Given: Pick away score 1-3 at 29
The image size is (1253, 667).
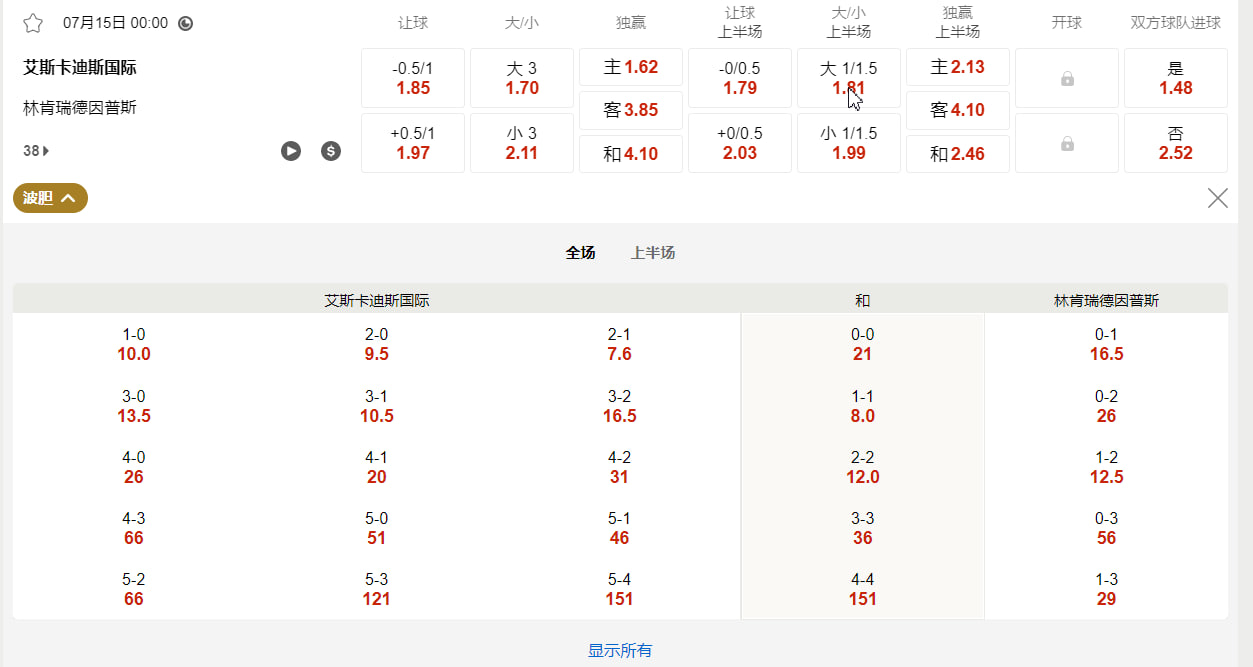Looking at the screenshot, I should point(1106,589).
